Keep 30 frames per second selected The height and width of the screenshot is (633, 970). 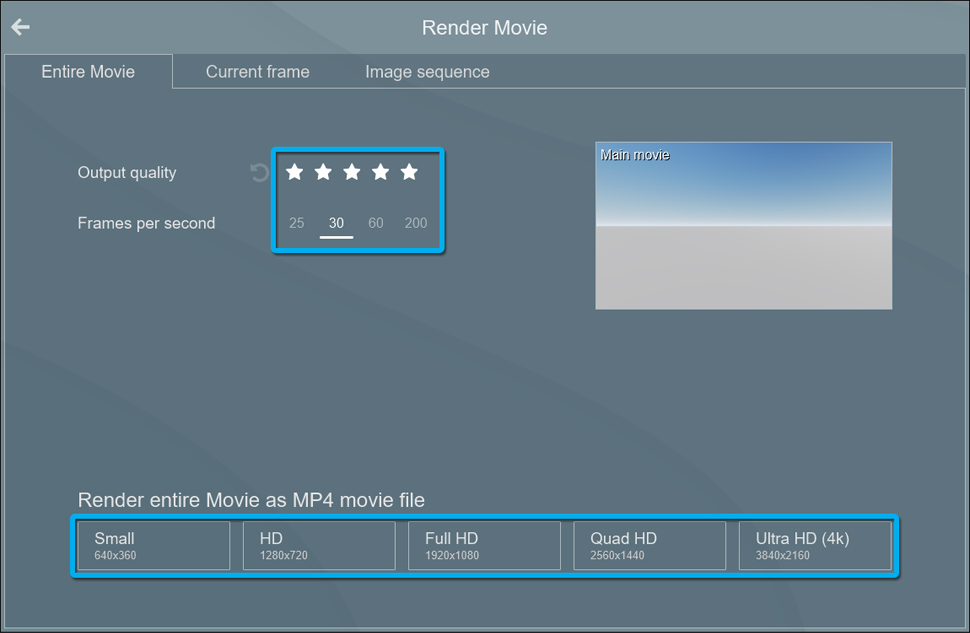coord(336,223)
